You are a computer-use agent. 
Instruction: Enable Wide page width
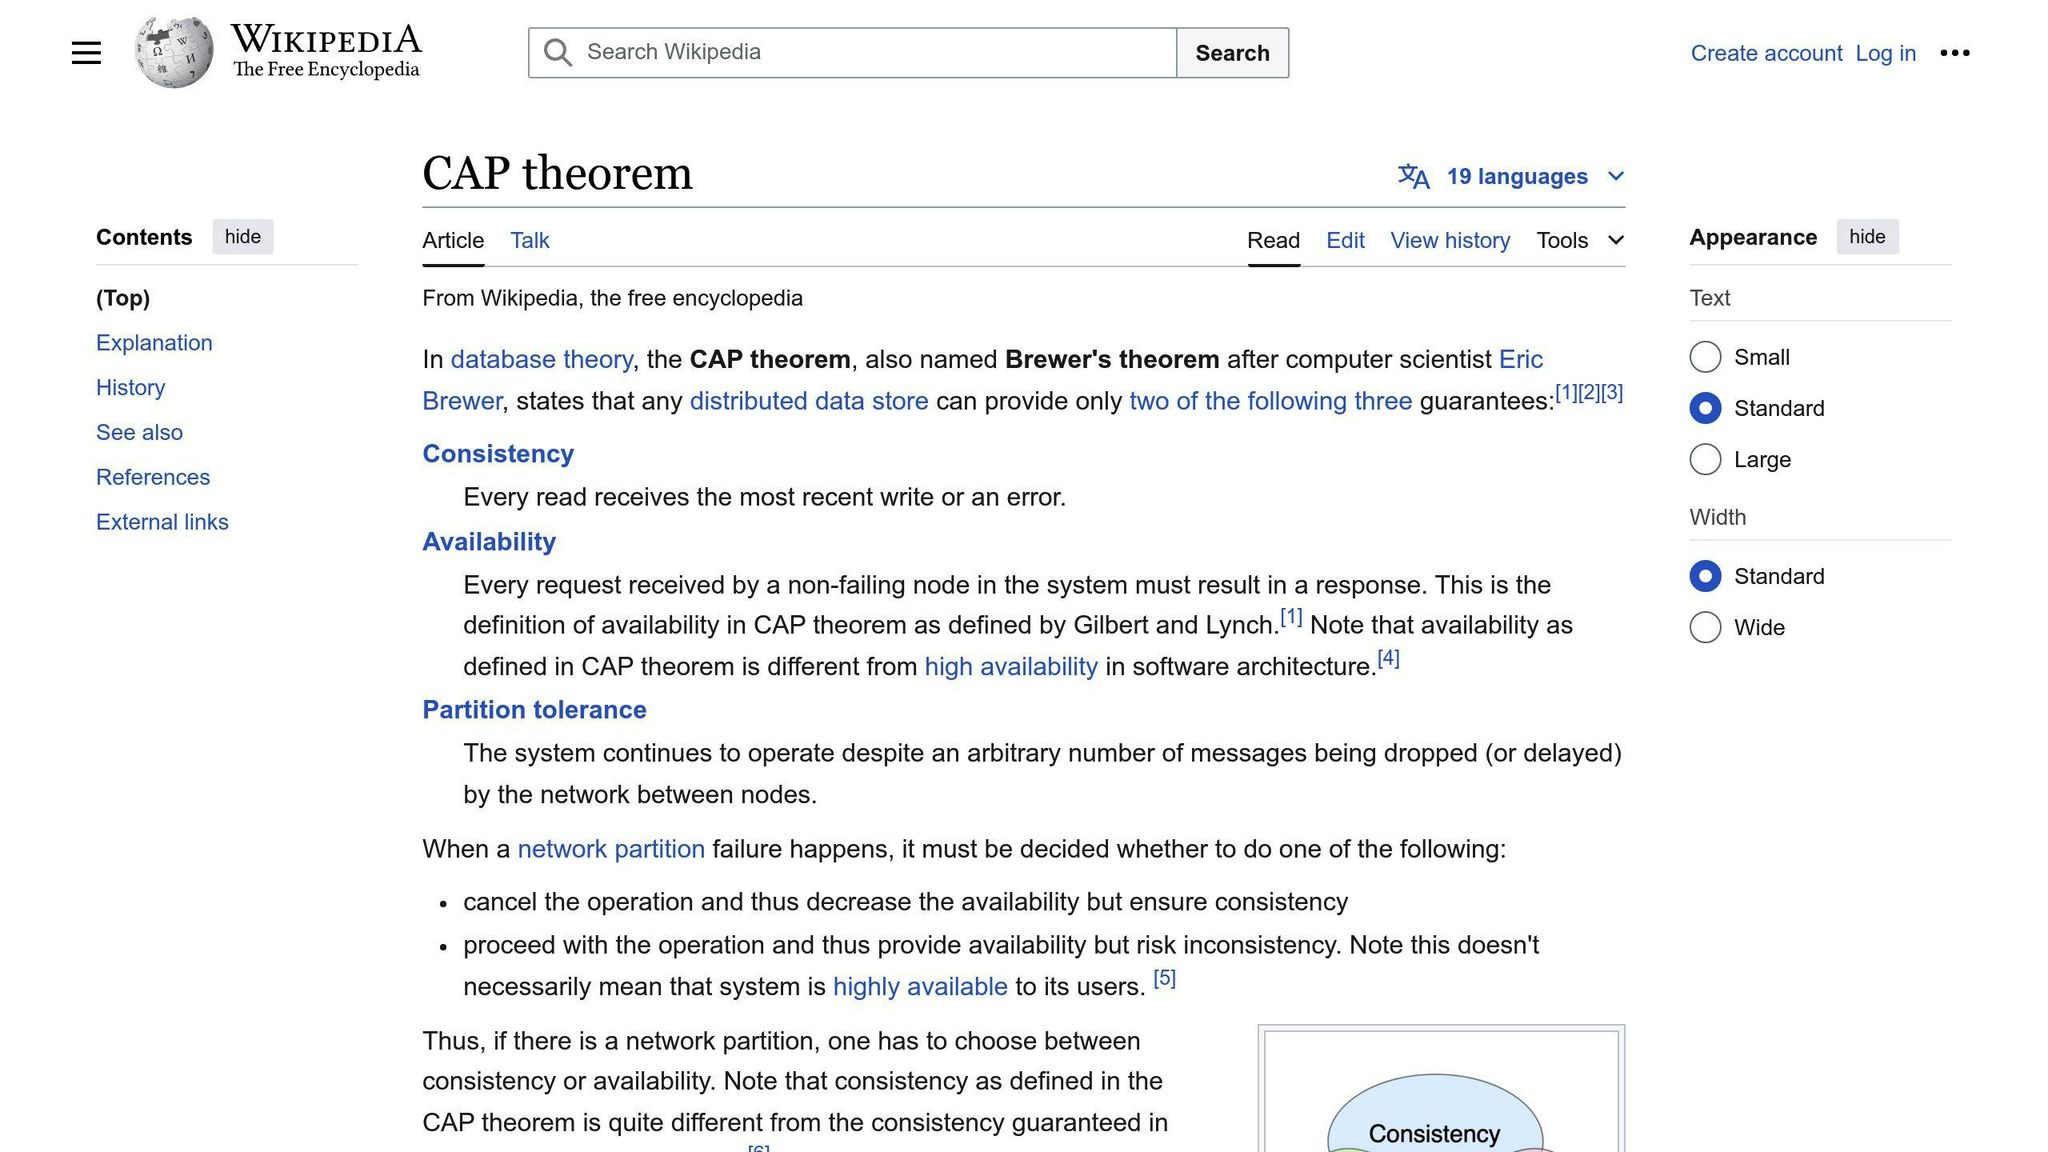[1705, 627]
